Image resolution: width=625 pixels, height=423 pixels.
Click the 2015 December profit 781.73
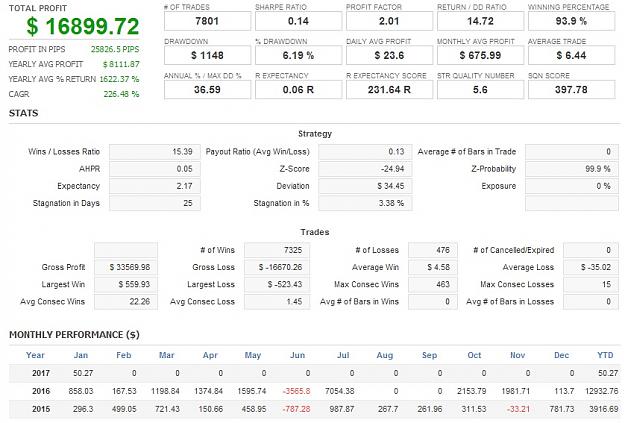562,409
